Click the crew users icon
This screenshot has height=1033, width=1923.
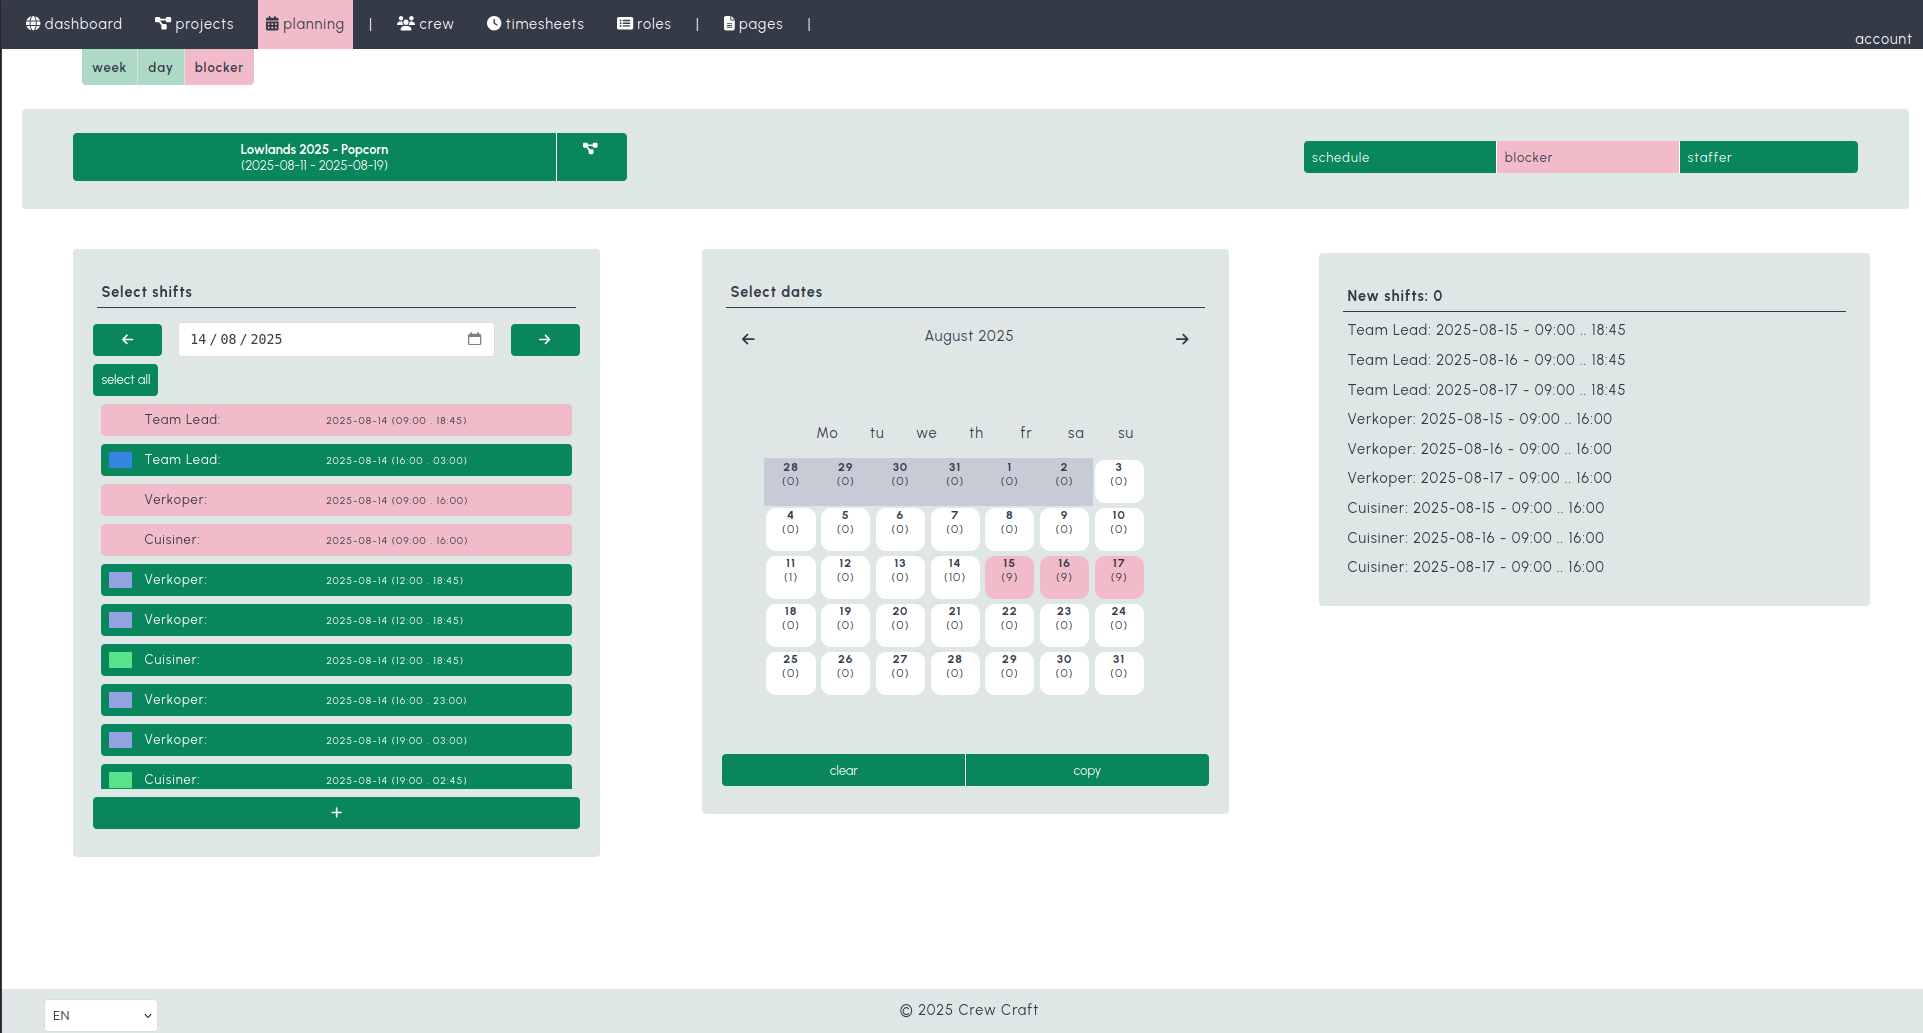coord(405,23)
